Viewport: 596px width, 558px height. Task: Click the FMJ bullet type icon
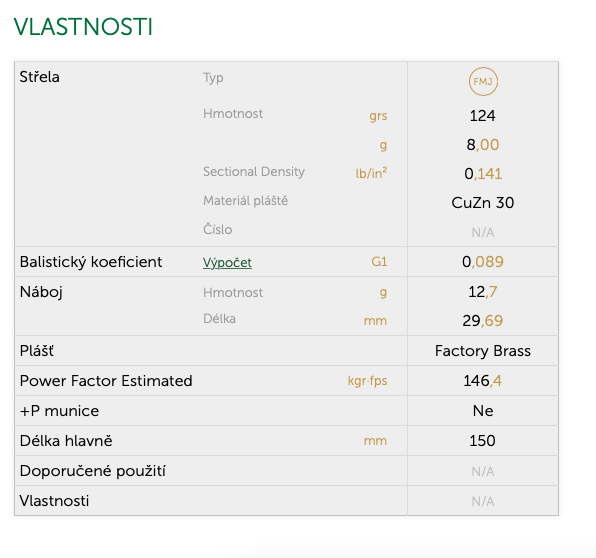pos(483,81)
